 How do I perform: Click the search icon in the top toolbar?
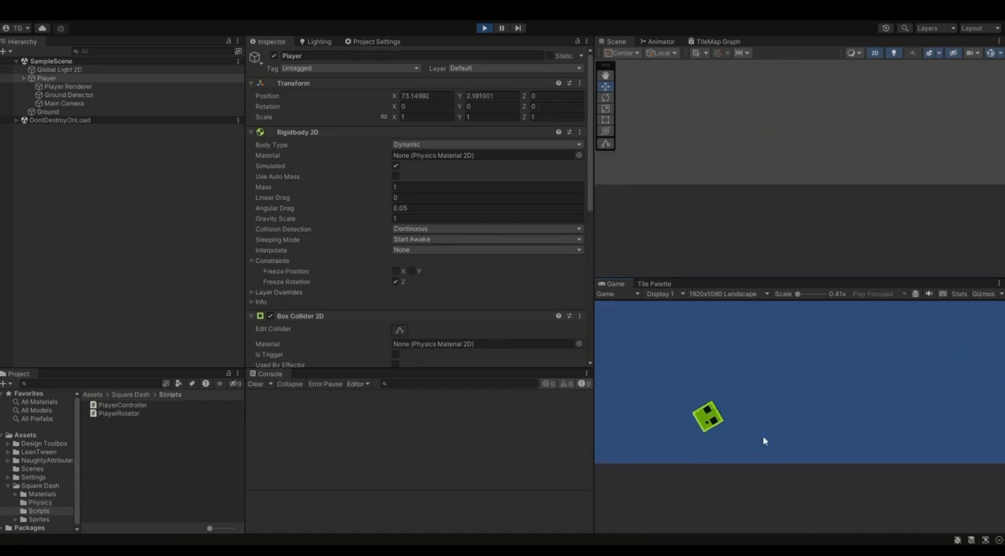[905, 28]
